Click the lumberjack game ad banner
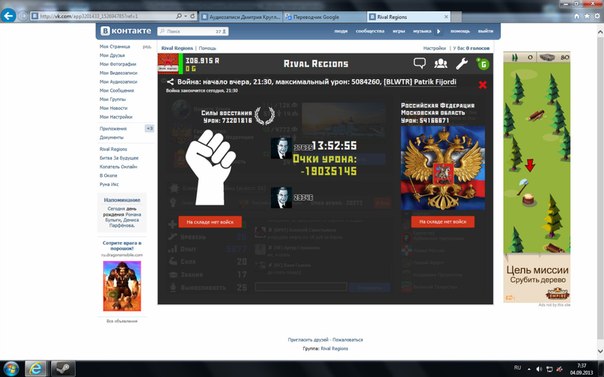Image resolution: width=604 pixels, height=377 pixels. click(x=537, y=177)
